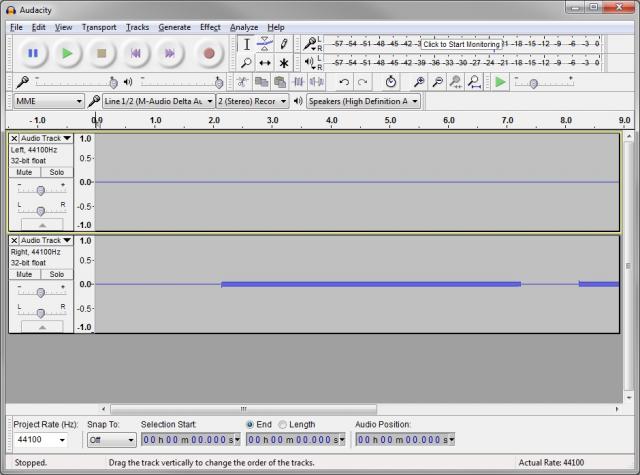Close the Right audio track with X
640x475 pixels.
[14, 240]
